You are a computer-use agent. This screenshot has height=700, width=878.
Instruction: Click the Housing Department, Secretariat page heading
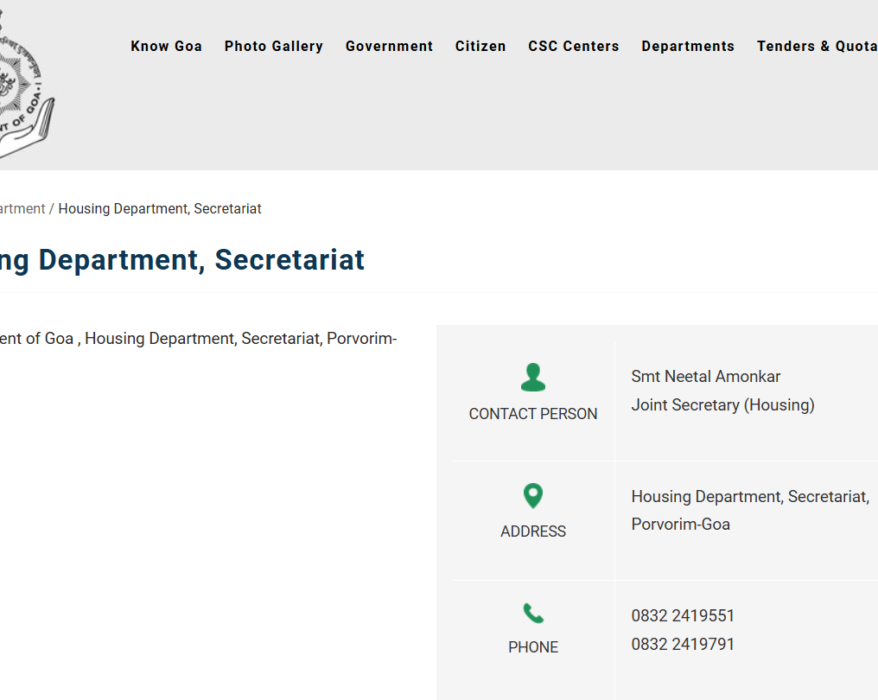pos(182,260)
